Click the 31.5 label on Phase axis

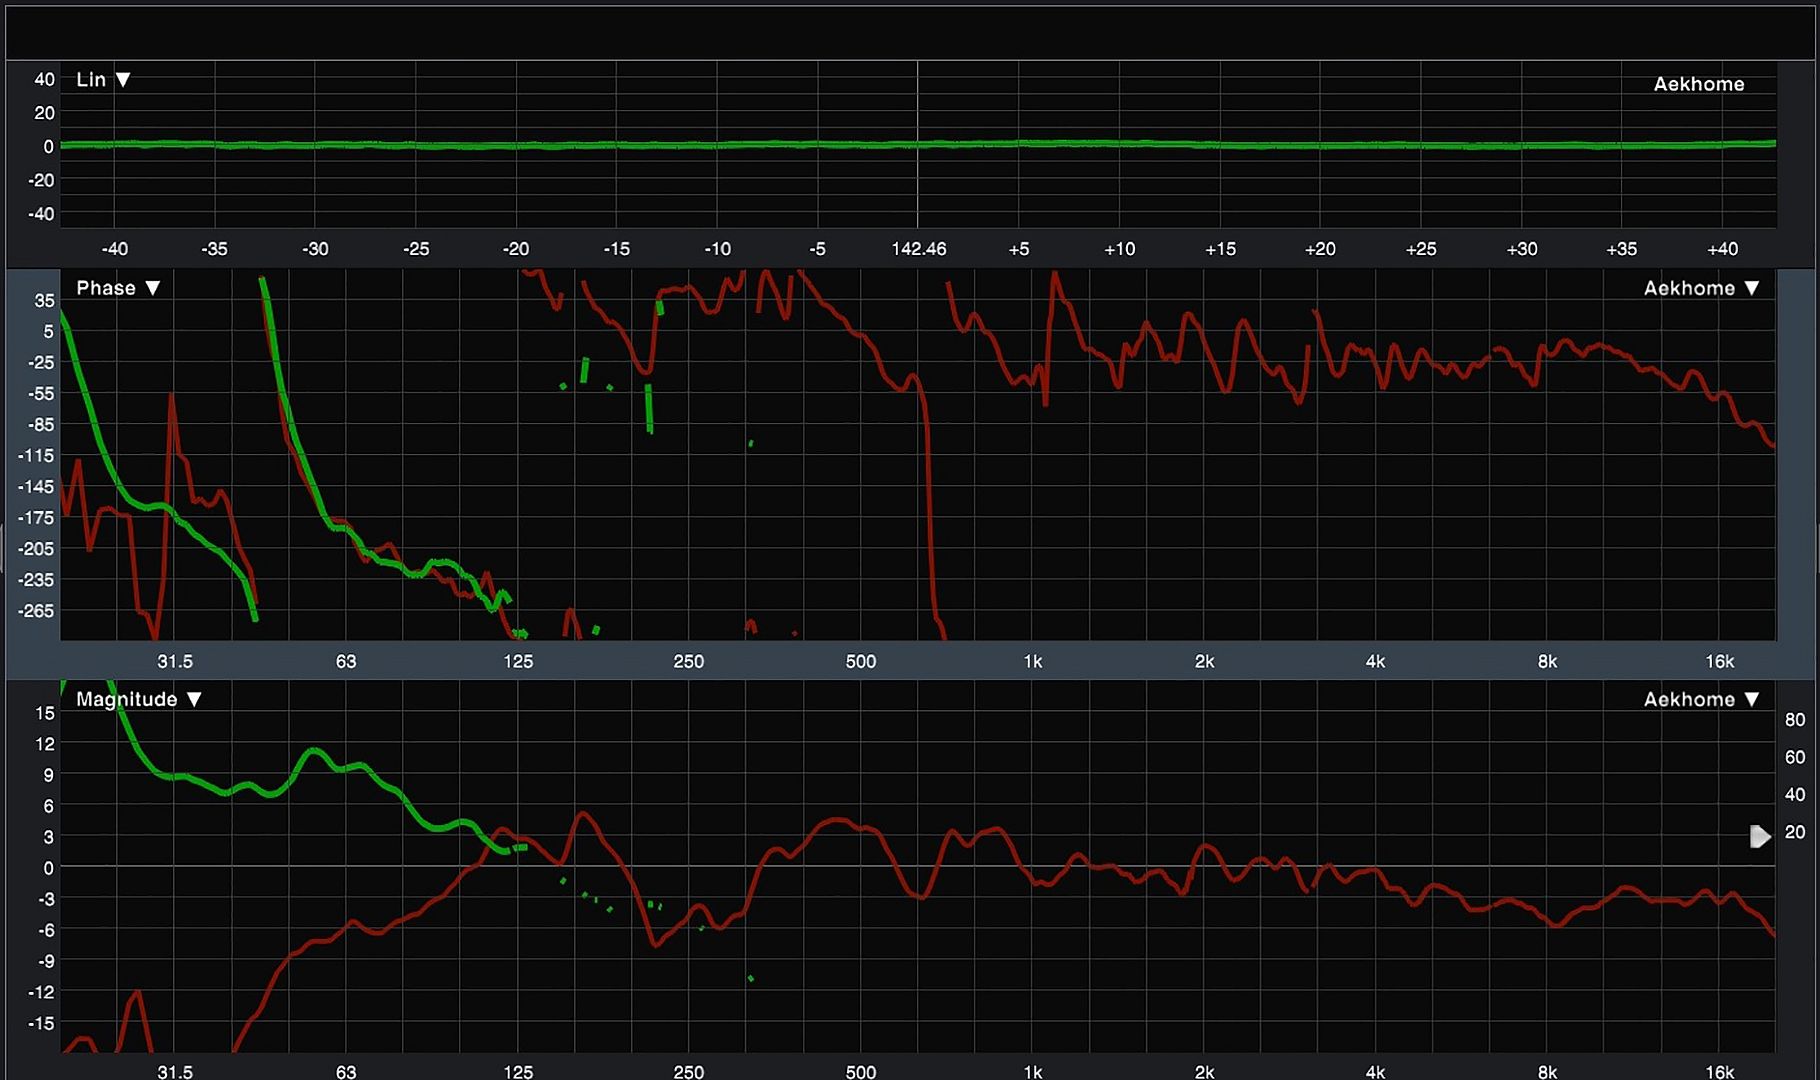175,661
